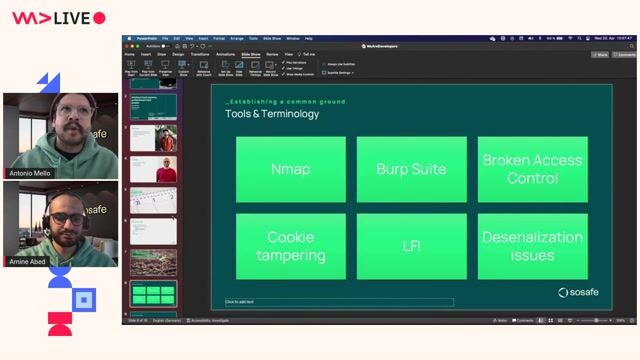The image size is (640, 360).
Task: Toggle the Play Narrations checkbox
Action: pos(283,62)
